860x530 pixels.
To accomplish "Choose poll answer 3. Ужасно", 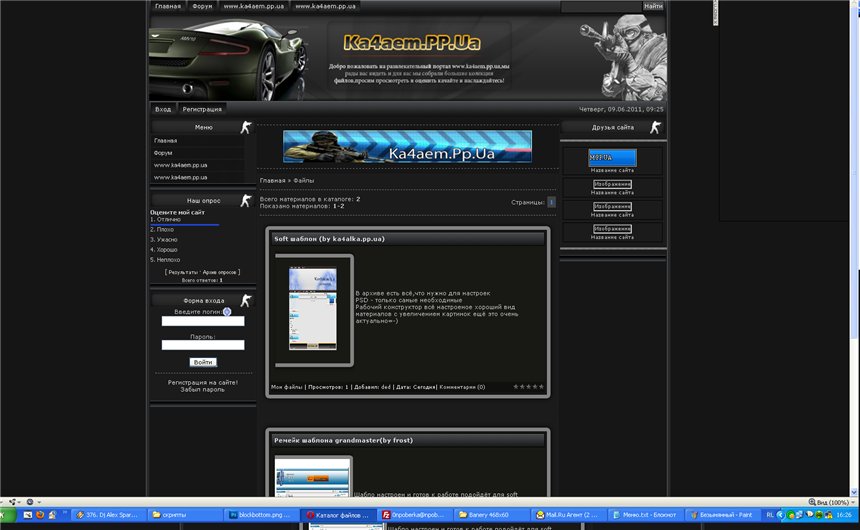I will pos(163,240).
